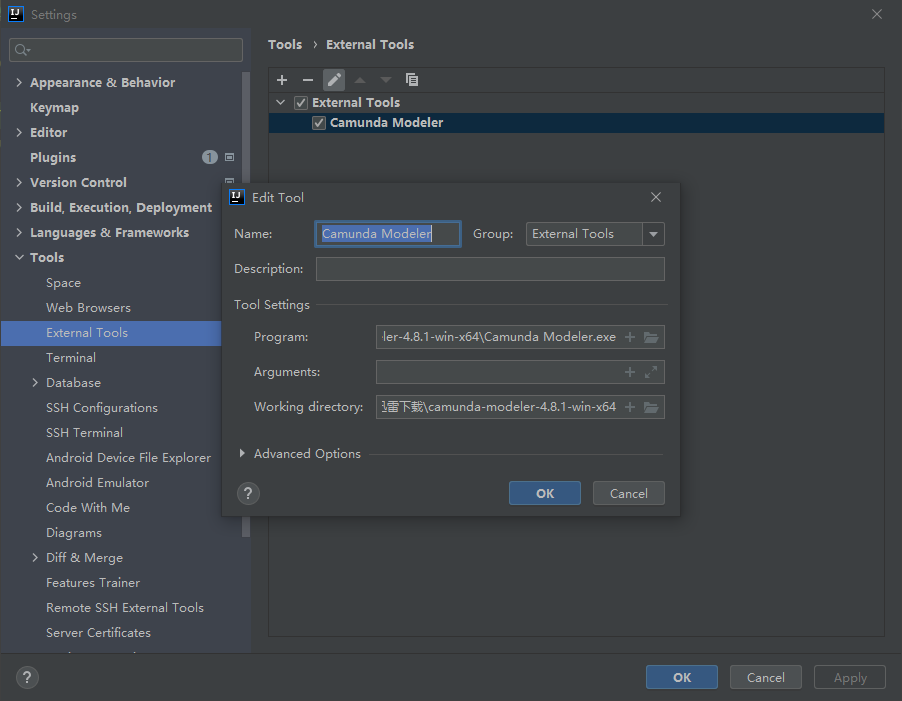Open Remote SSH External Tools settings

(x=125, y=608)
